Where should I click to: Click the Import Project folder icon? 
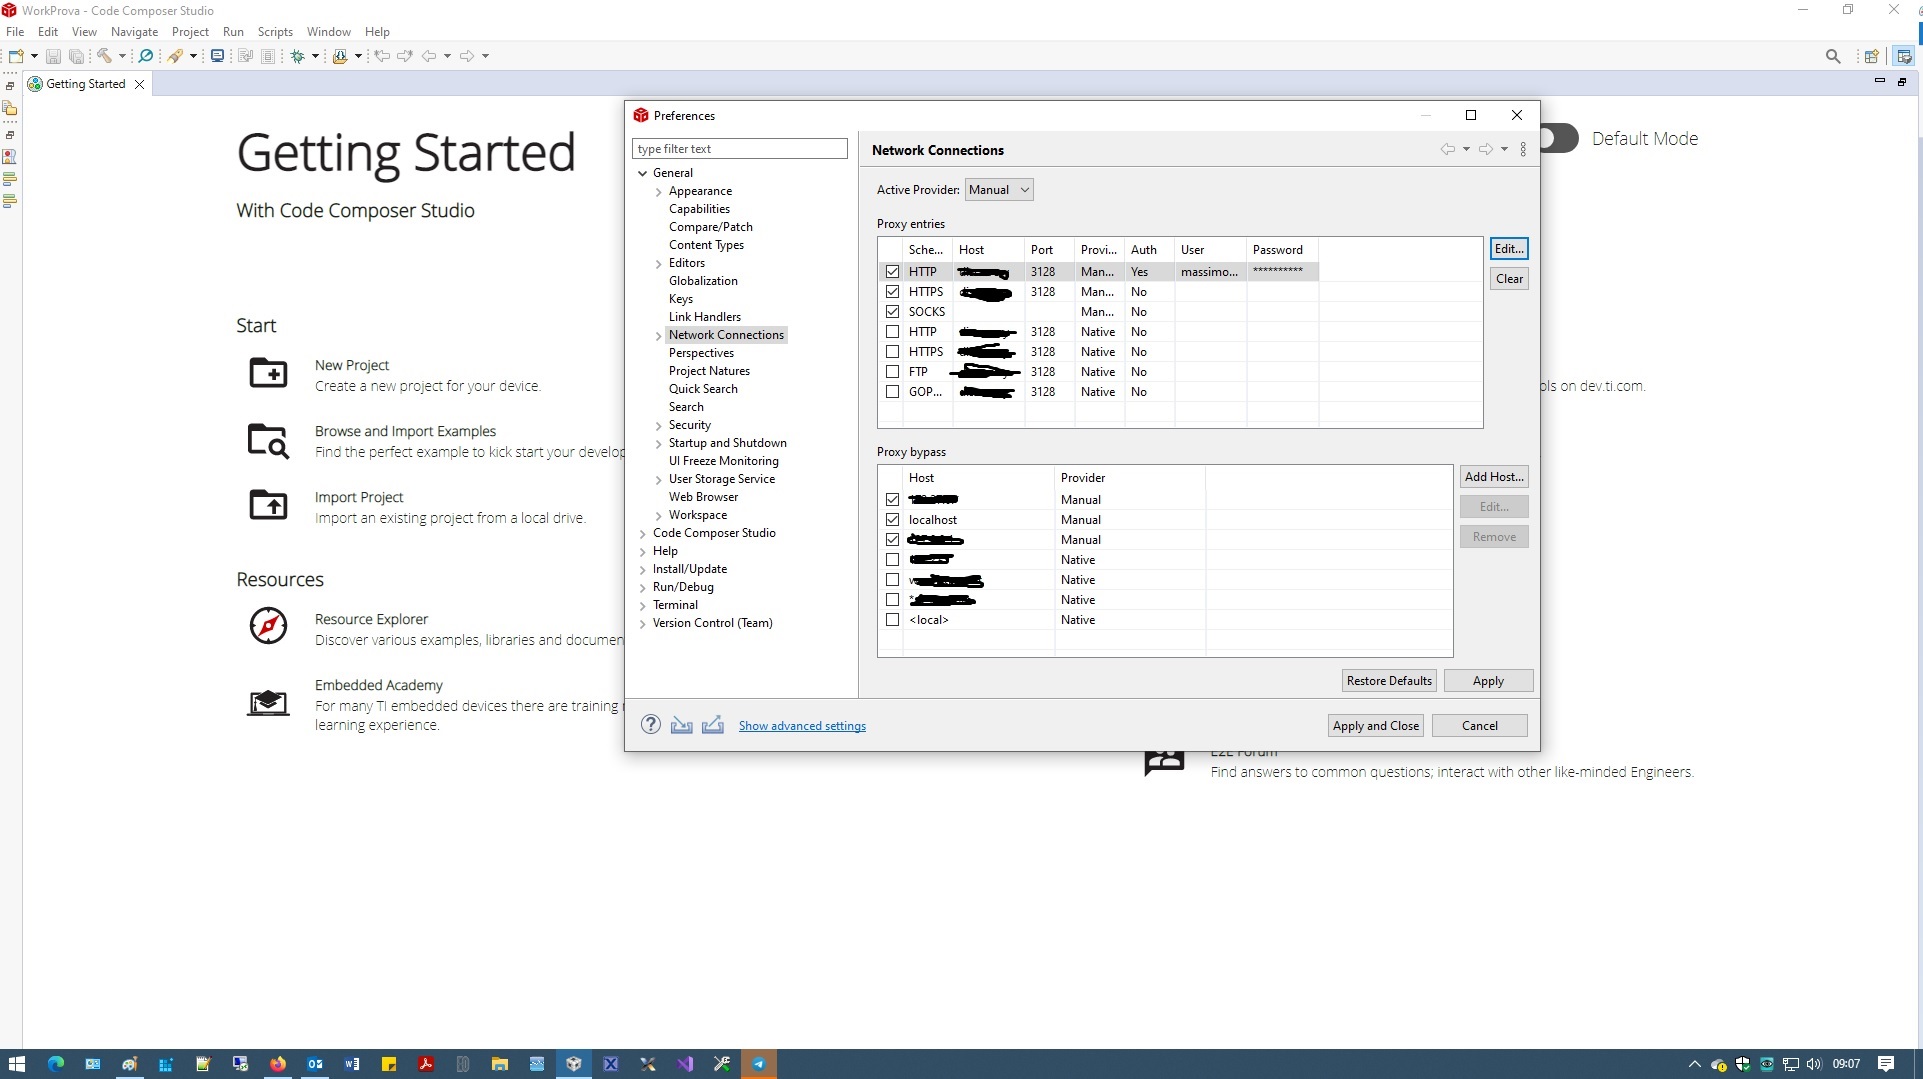tap(268, 505)
